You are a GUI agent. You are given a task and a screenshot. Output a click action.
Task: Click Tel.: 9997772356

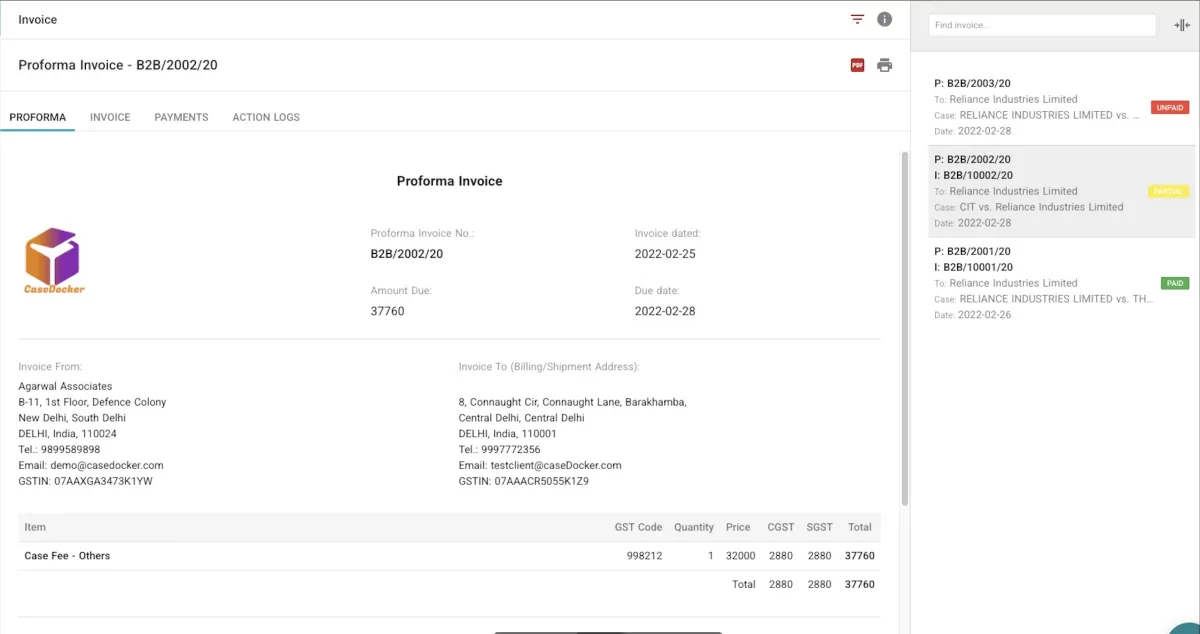point(499,449)
